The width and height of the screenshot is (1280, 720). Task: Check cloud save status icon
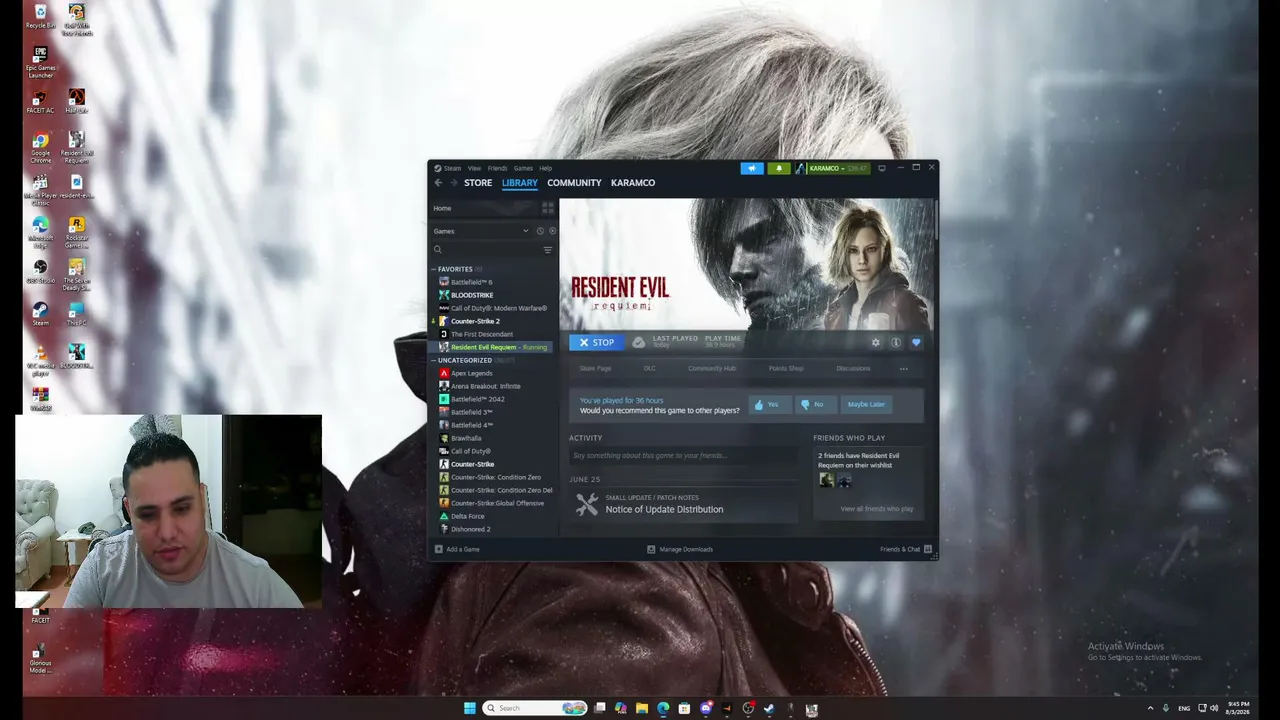click(x=638, y=342)
